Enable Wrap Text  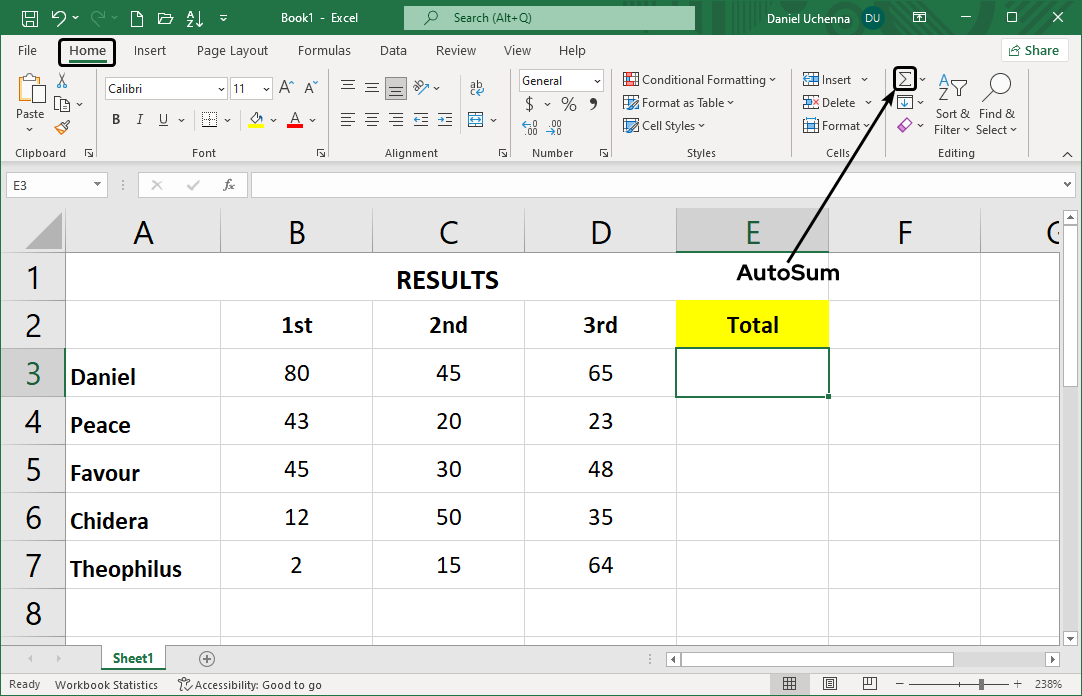(477, 87)
